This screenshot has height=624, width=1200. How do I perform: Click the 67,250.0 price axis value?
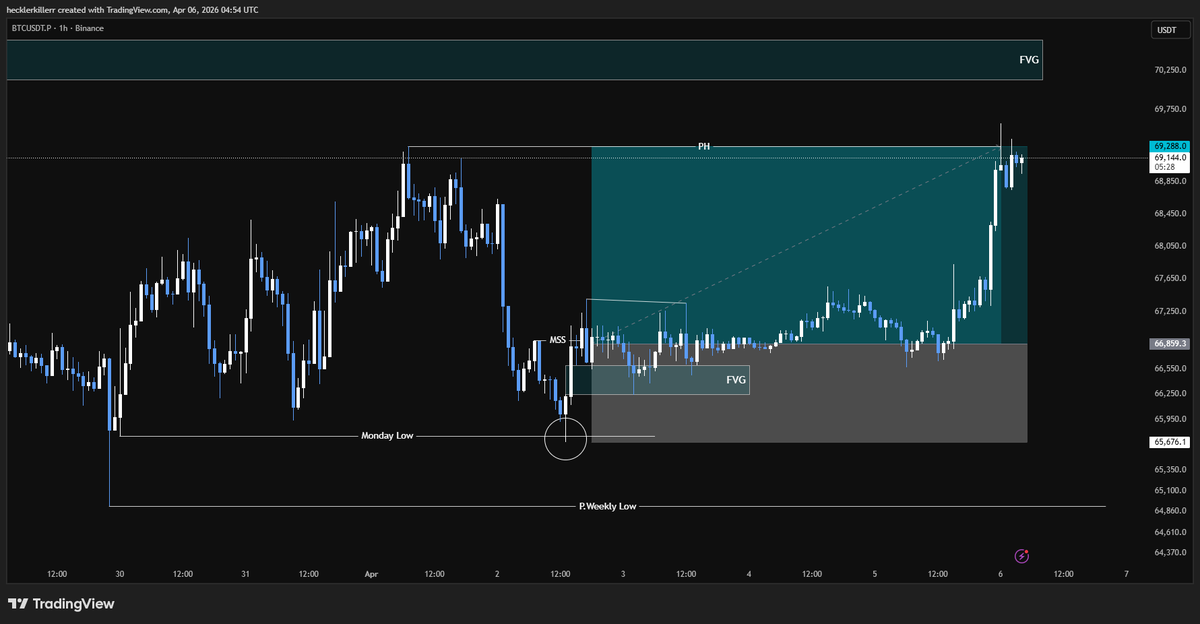click(x=1169, y=311)
